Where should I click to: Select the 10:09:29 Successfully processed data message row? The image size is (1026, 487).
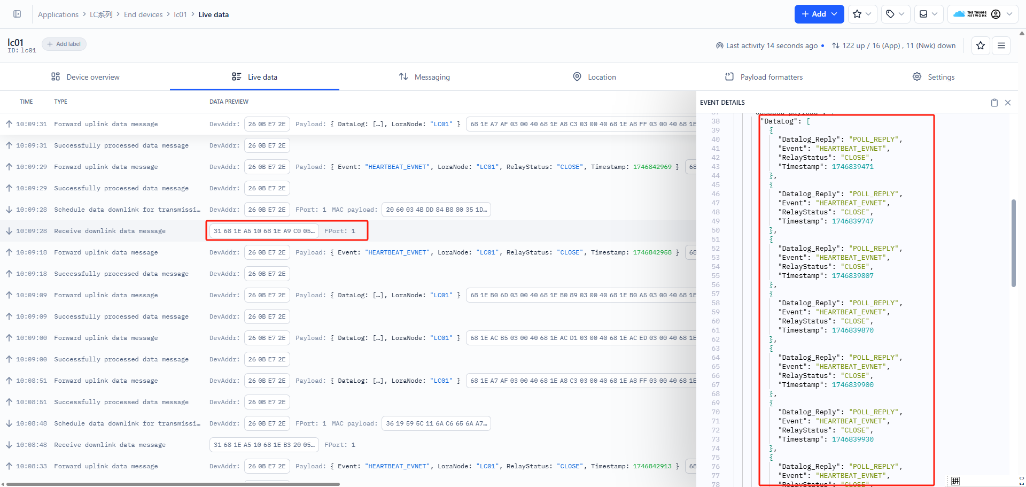click(x=347, y=188)
